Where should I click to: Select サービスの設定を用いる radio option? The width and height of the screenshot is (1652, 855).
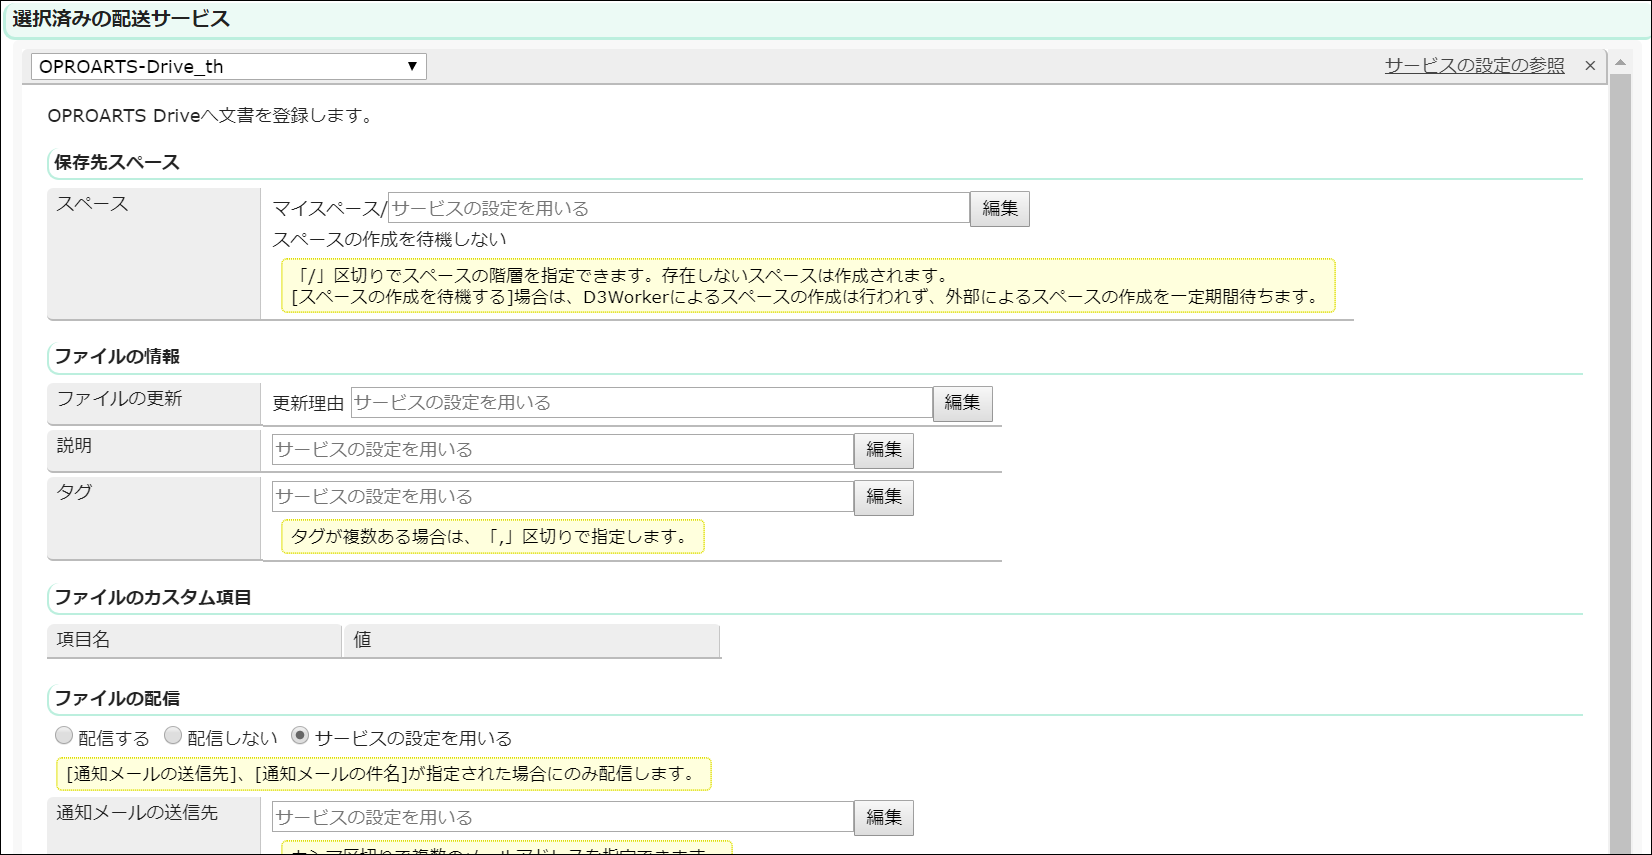pos(300,736)
